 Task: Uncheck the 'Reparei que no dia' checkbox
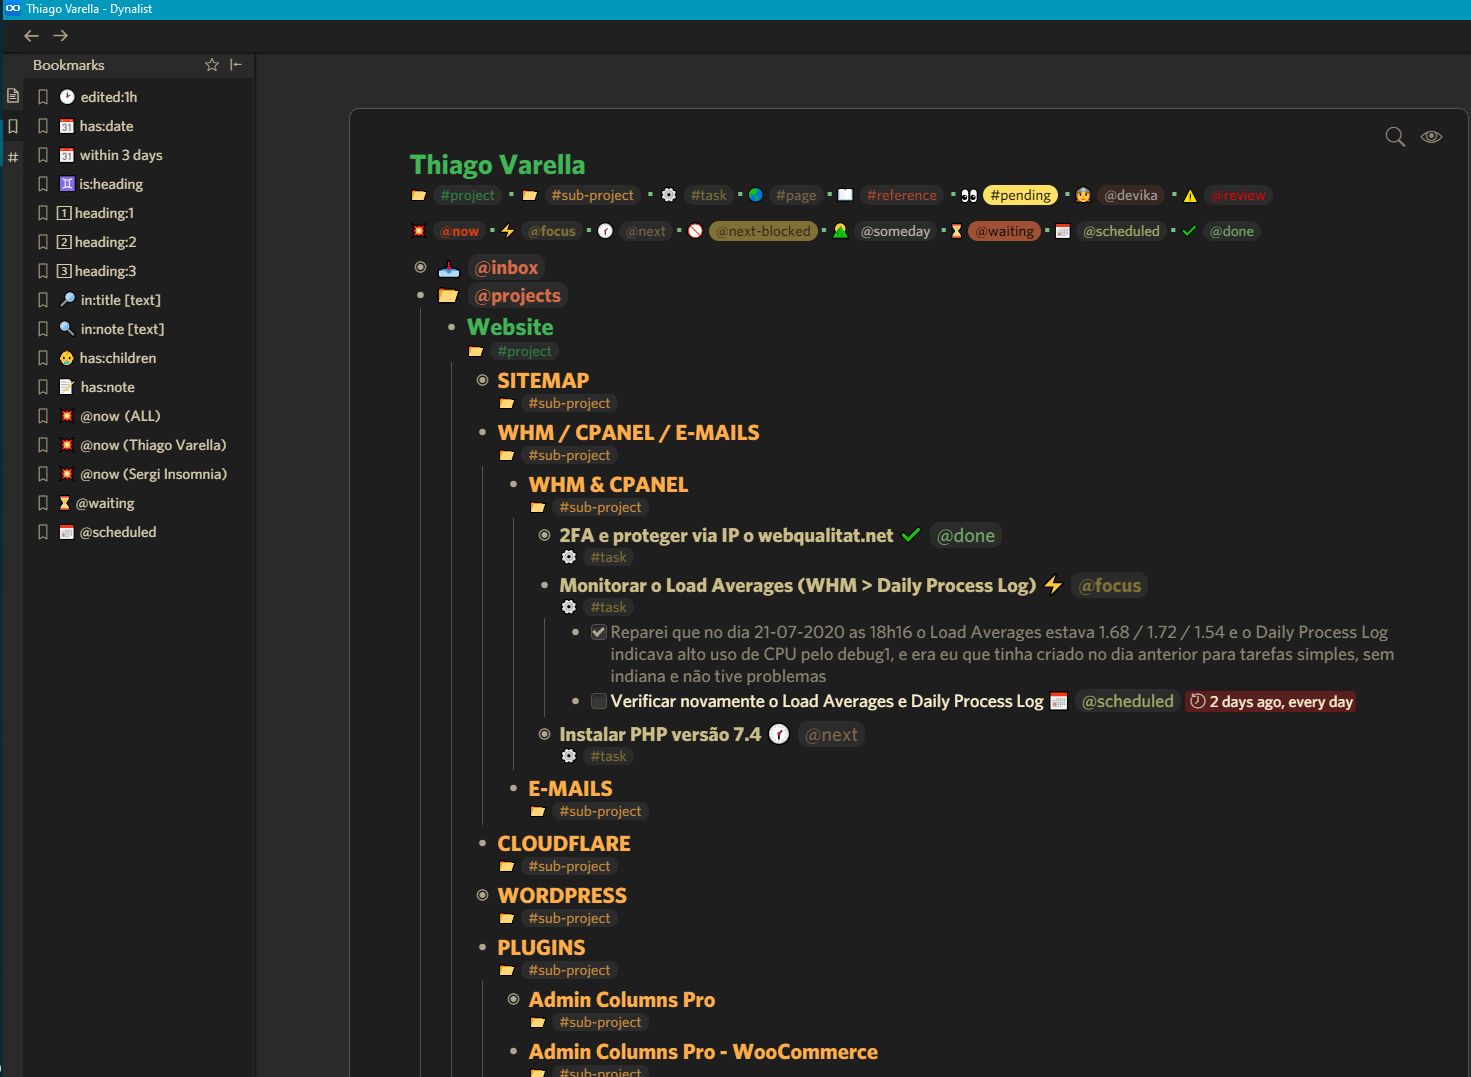[x=599, y=632]
